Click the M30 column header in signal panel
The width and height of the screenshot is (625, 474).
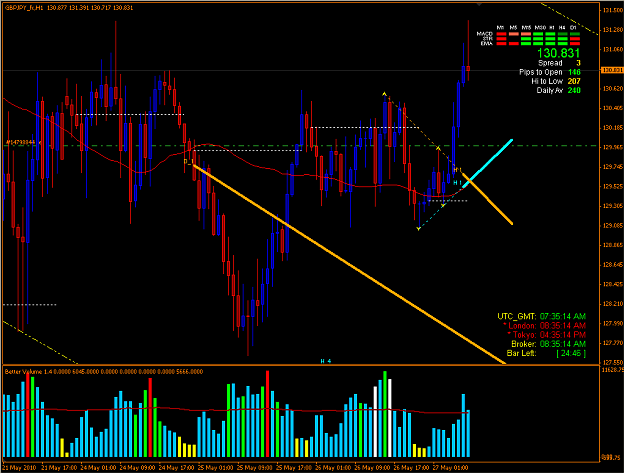tap(540, 28)
